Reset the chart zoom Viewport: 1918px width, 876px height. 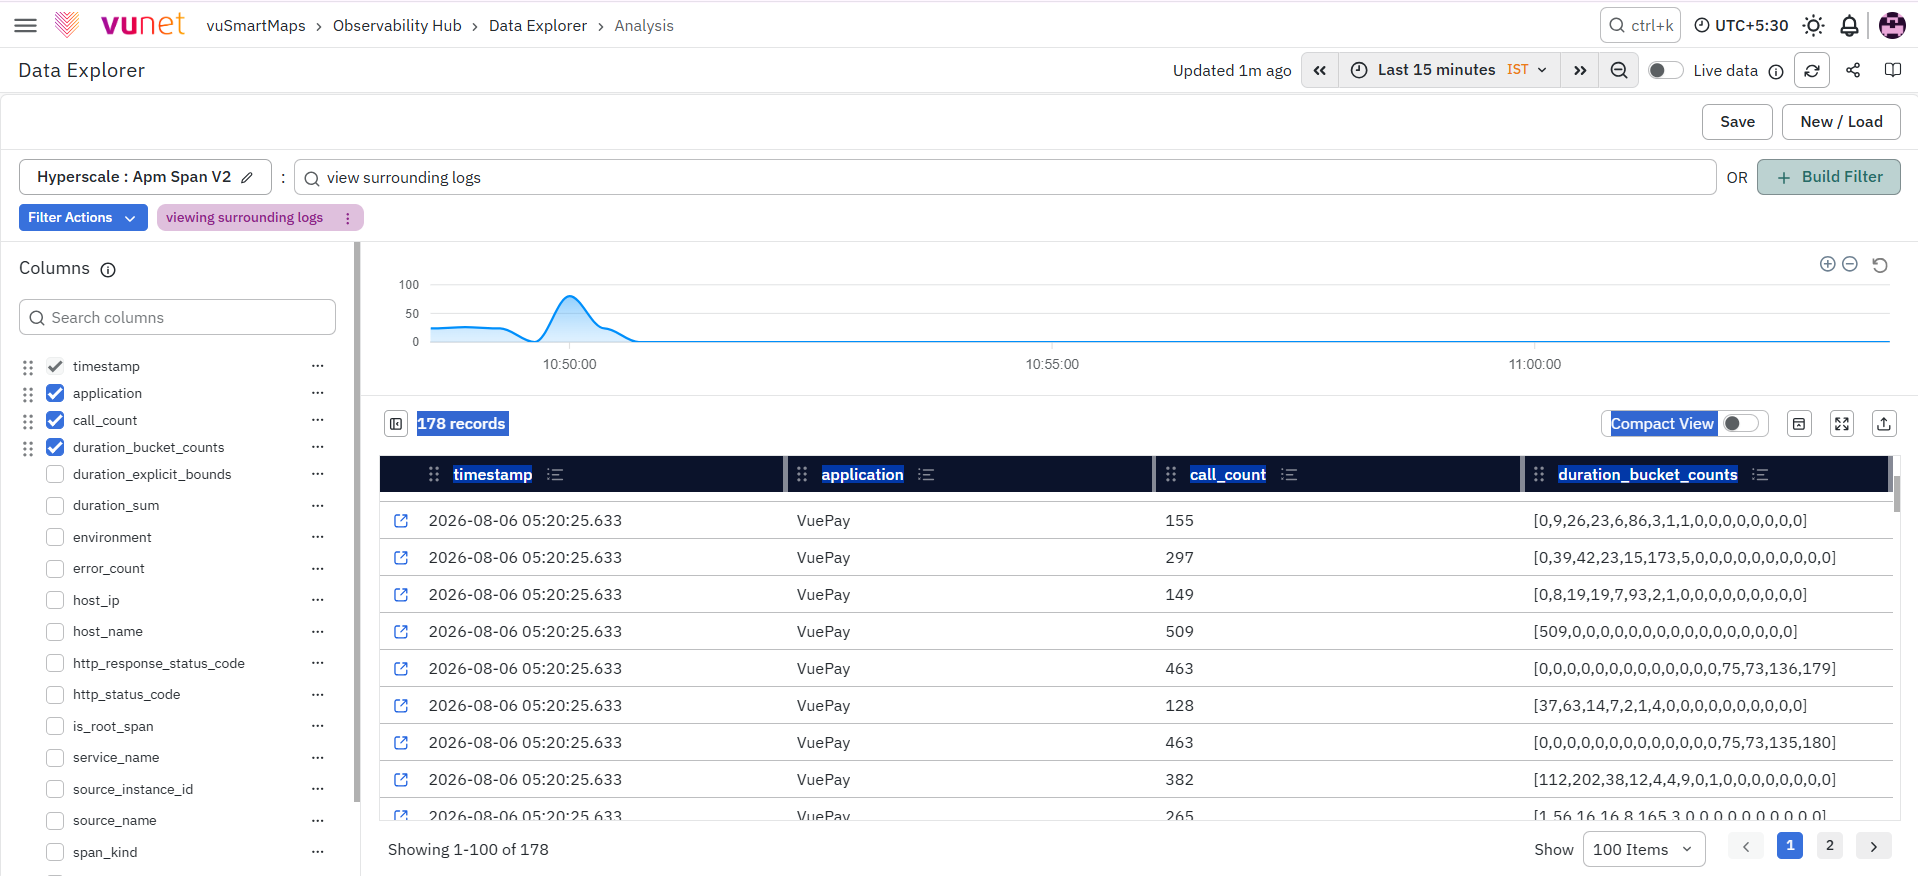click(1880, 265)
